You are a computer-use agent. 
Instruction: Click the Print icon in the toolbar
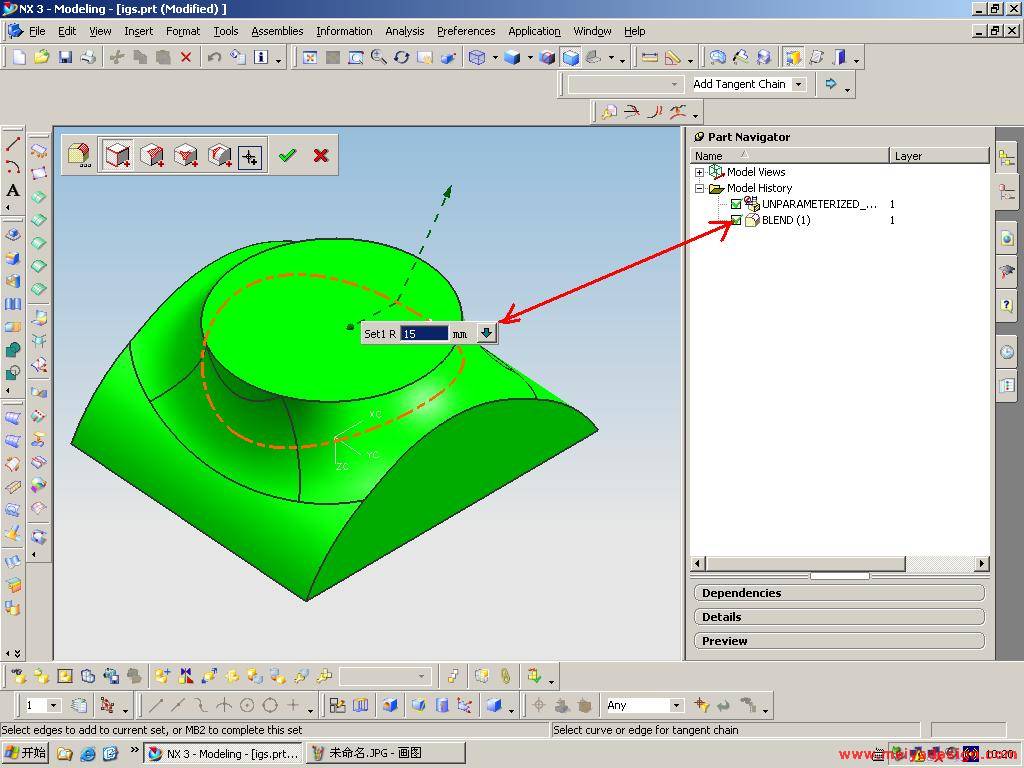[x=88, y=58]
